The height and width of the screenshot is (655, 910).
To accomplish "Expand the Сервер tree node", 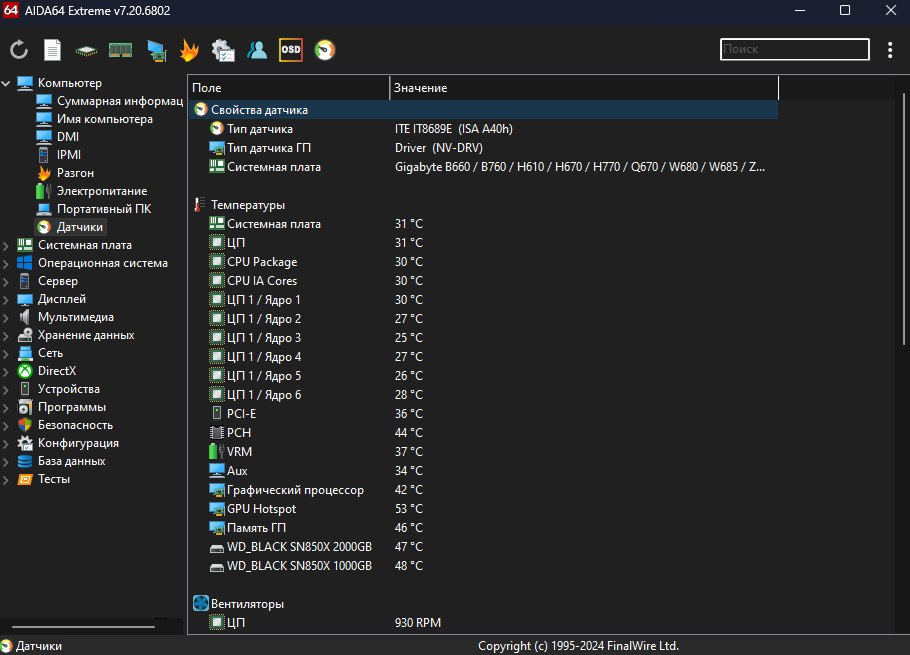I will click(6, 282).
